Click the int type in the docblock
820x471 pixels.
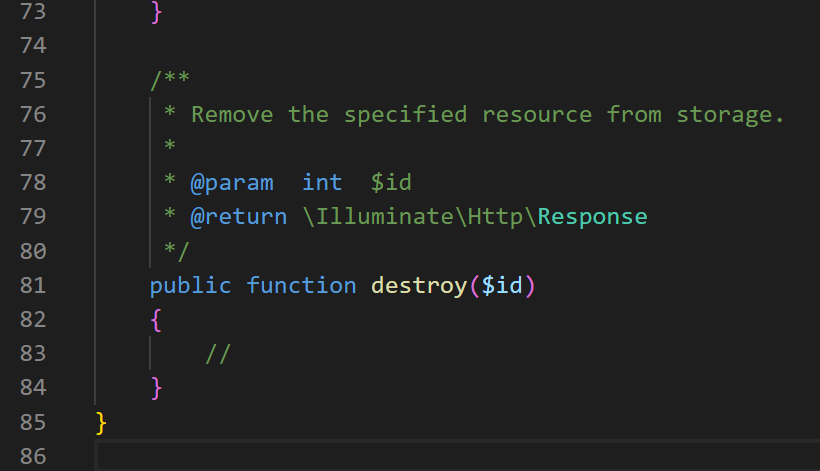tap(322, 182)
